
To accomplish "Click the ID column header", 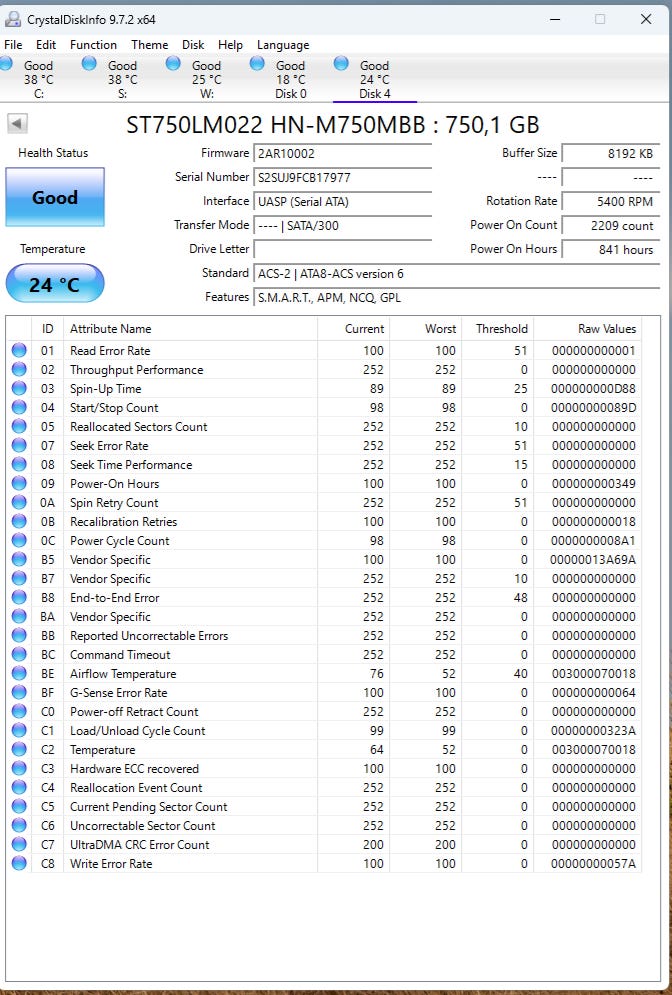I will point(48,329).
